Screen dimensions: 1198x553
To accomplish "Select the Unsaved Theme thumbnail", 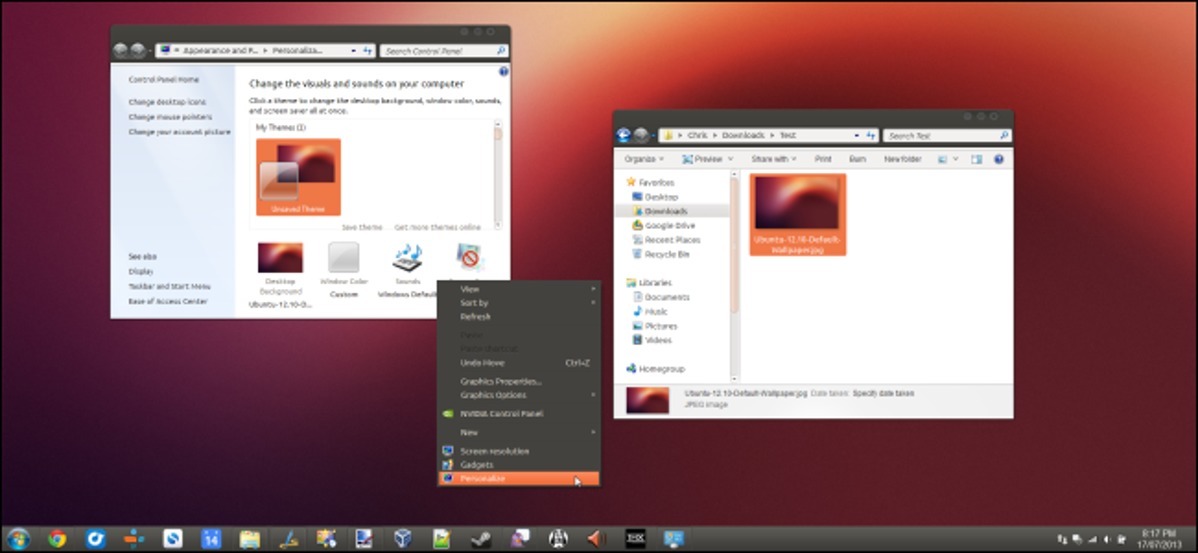I will click(x=298, y=177).
